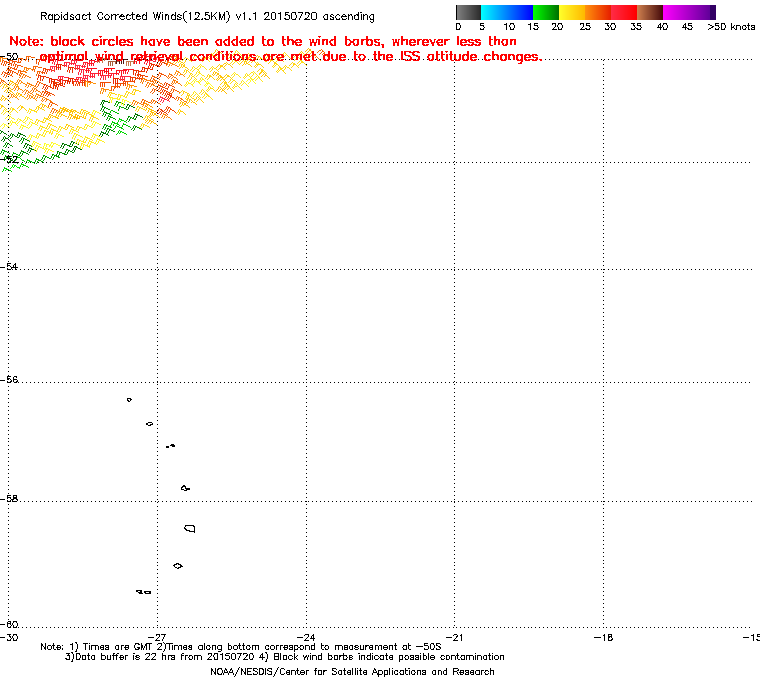Screen dimensions: 760x688
Task: Click the '-58' latitude axis label
Action: click(x=10, y=498)
